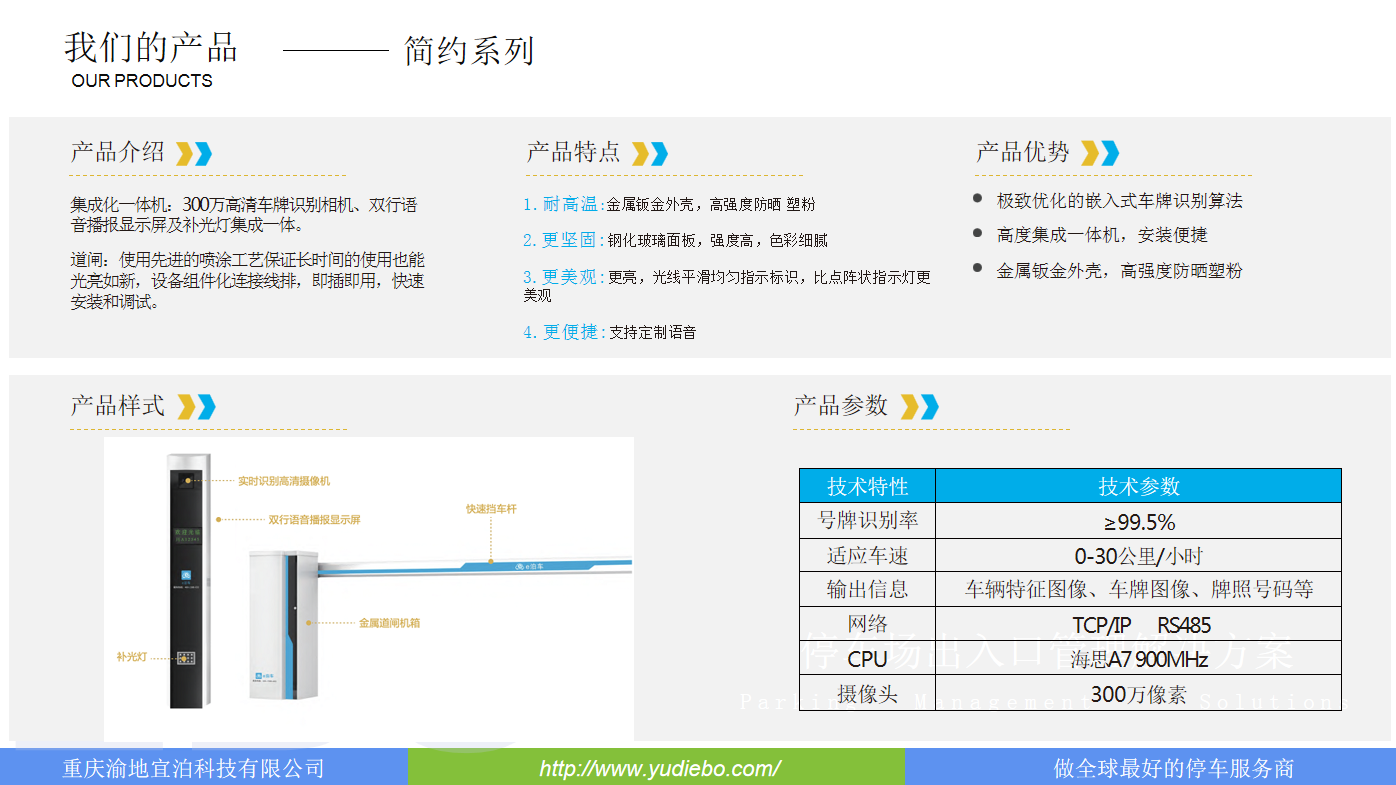
Task: Click the 我们的产品 slide title
Action: tap(151, 47)
